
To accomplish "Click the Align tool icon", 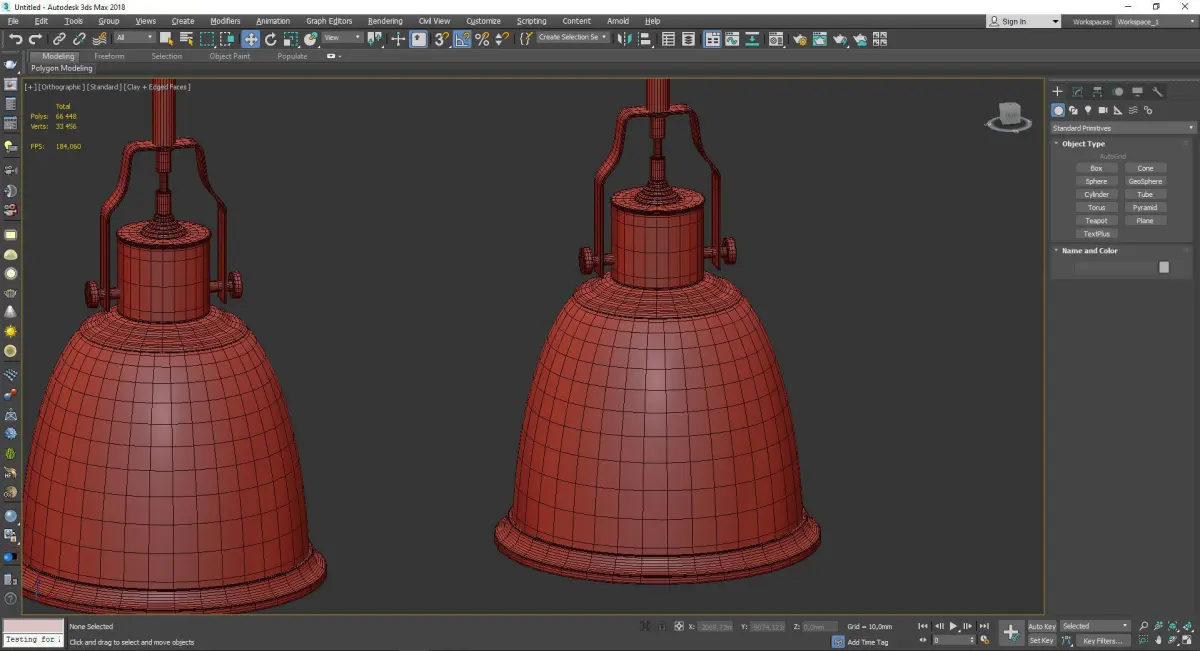I will coord(645,39).
